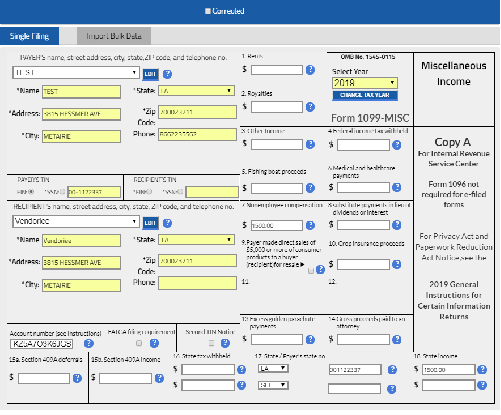Open the payer selection dropdown showing TEST
This screenshot has width=501, height=415.
tap(76, 73)
